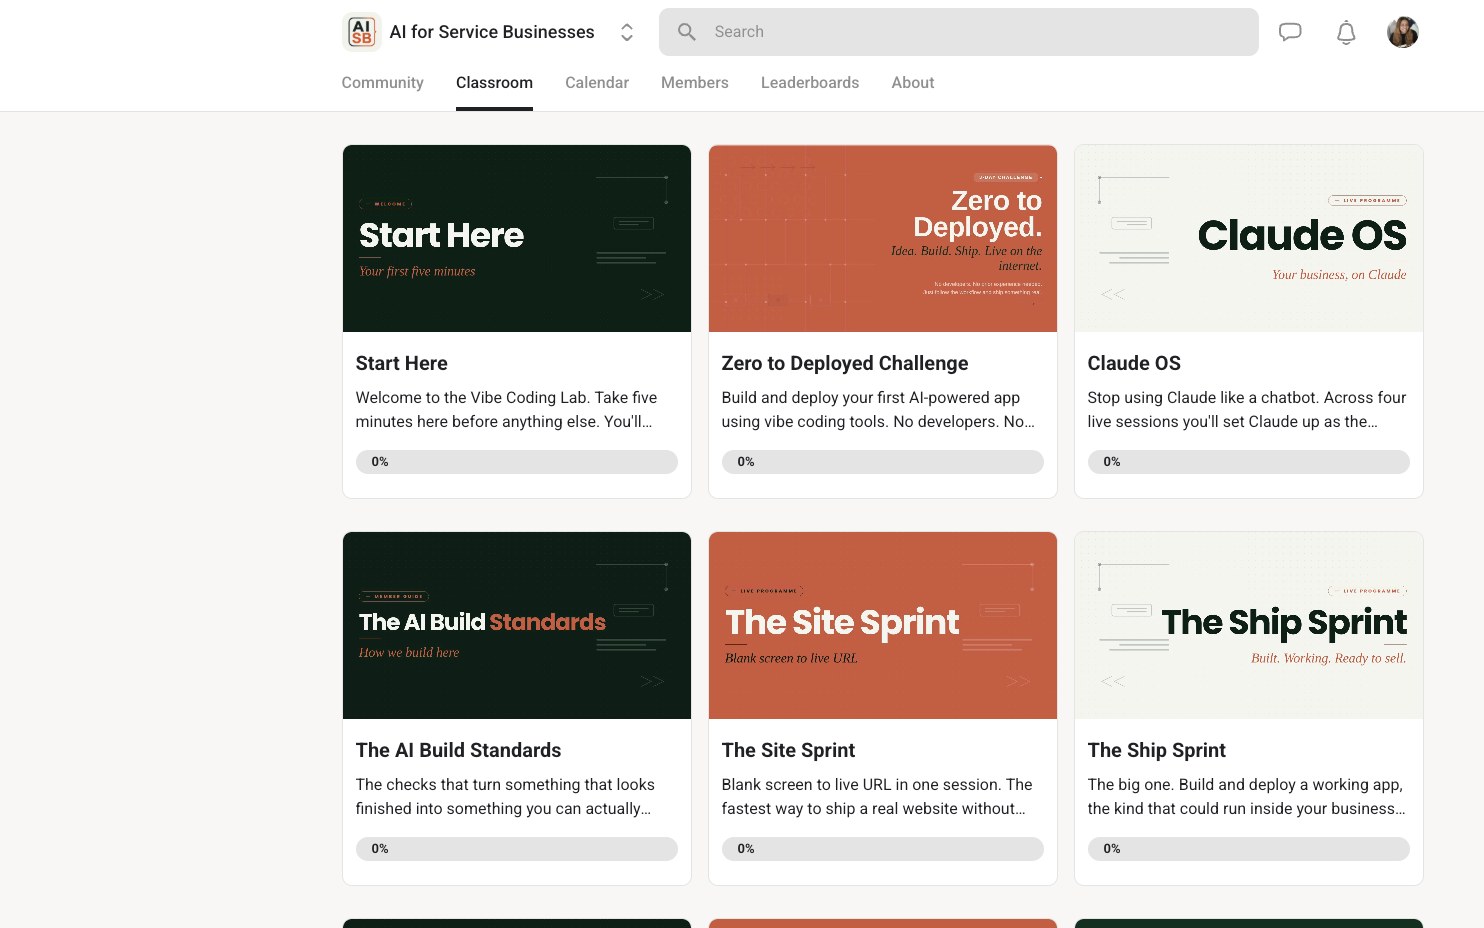The image size is (1484, 928).
Task: Click The AI Build Standards title
Action: [x=458, y=750]
